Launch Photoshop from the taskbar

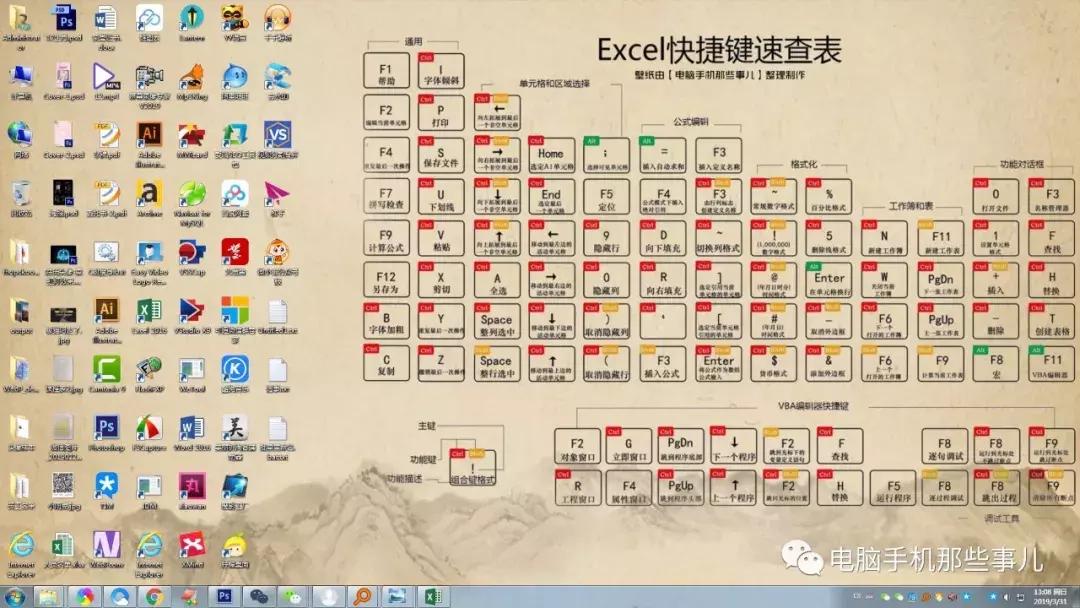point(223,595)
